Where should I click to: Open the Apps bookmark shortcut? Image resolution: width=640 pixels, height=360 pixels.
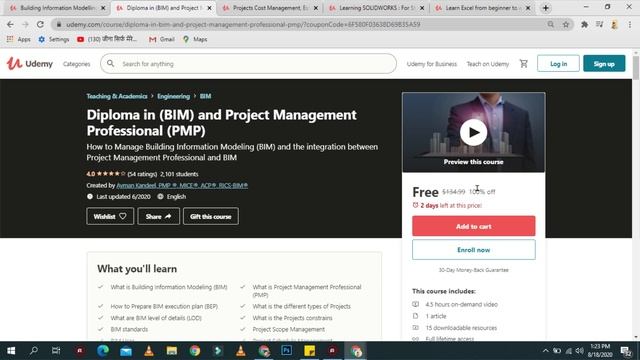coord(18,39)
